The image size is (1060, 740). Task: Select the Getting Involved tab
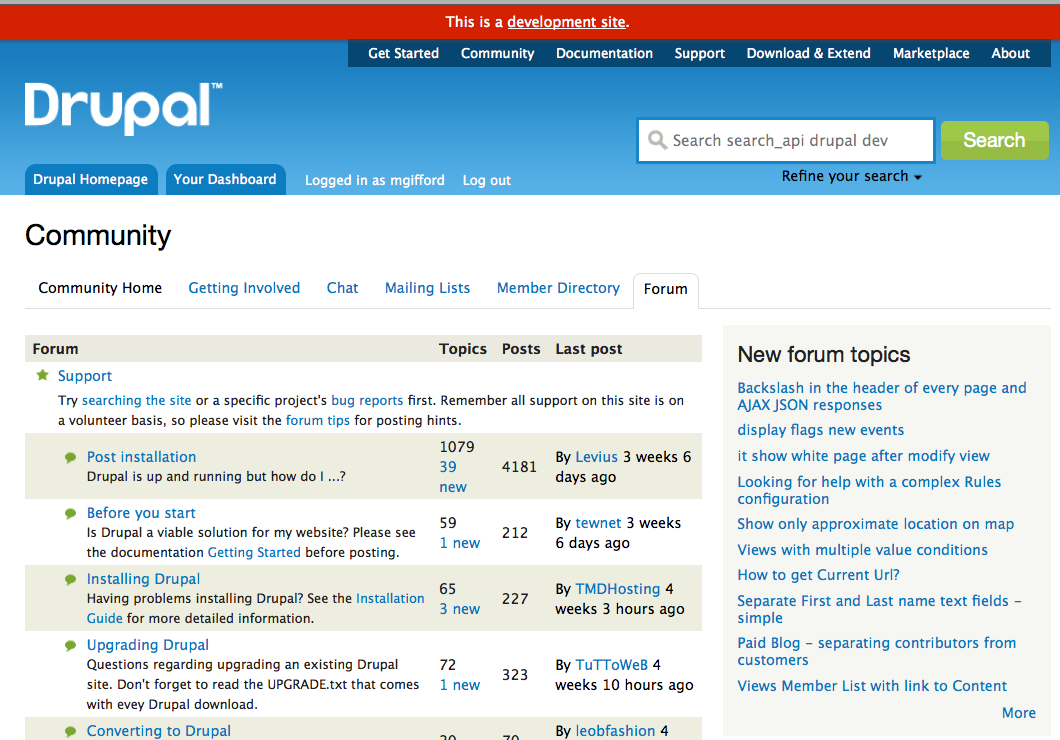point(244,288)
